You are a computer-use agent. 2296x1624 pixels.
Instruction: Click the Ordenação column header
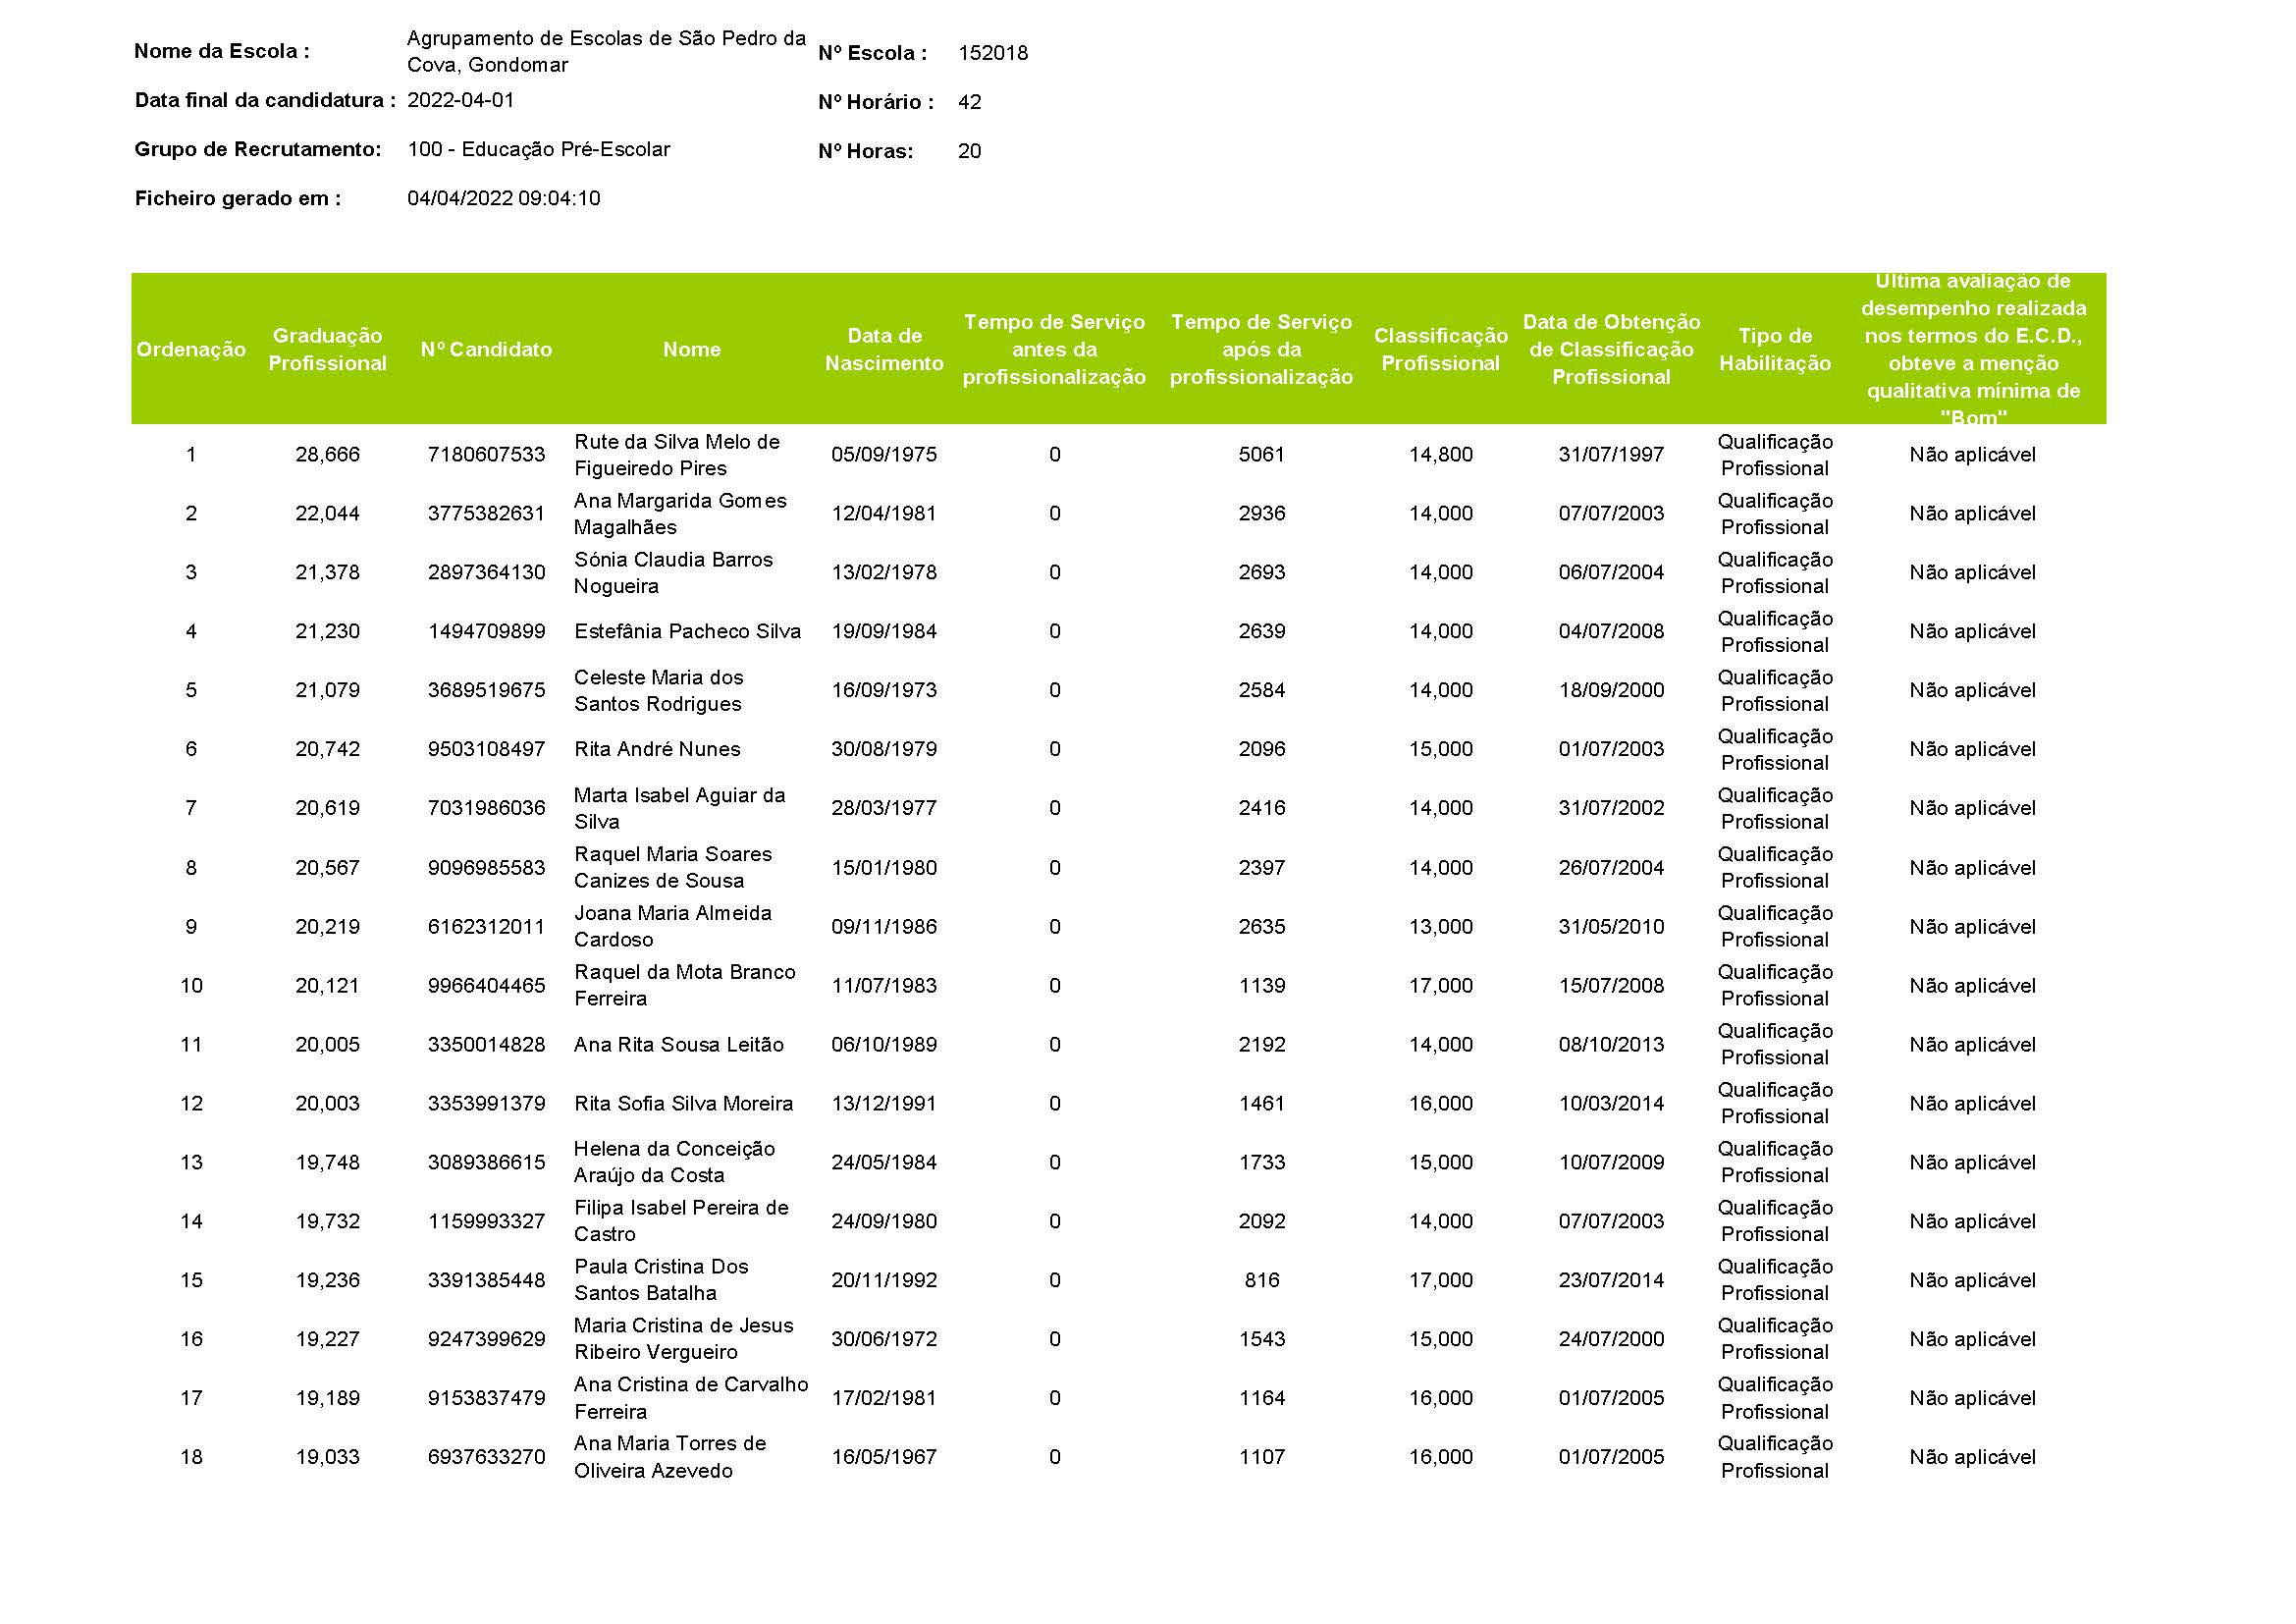[x=191, y=349]
